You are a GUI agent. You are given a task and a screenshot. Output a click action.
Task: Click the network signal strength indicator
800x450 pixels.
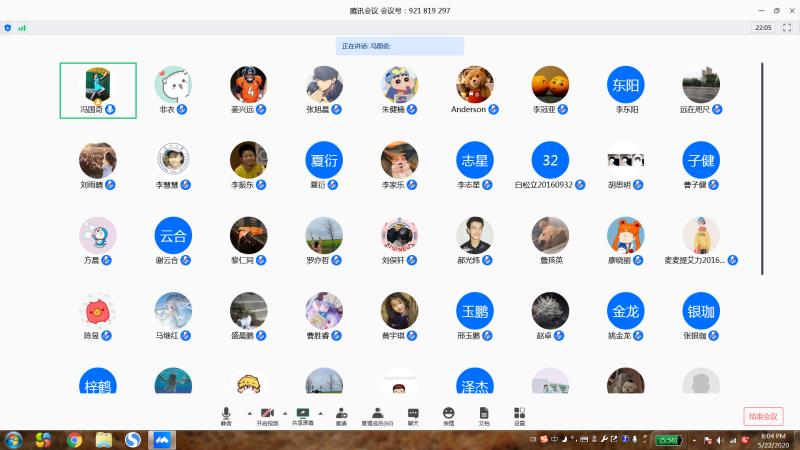pyautogui.click(x=22, y=28)
